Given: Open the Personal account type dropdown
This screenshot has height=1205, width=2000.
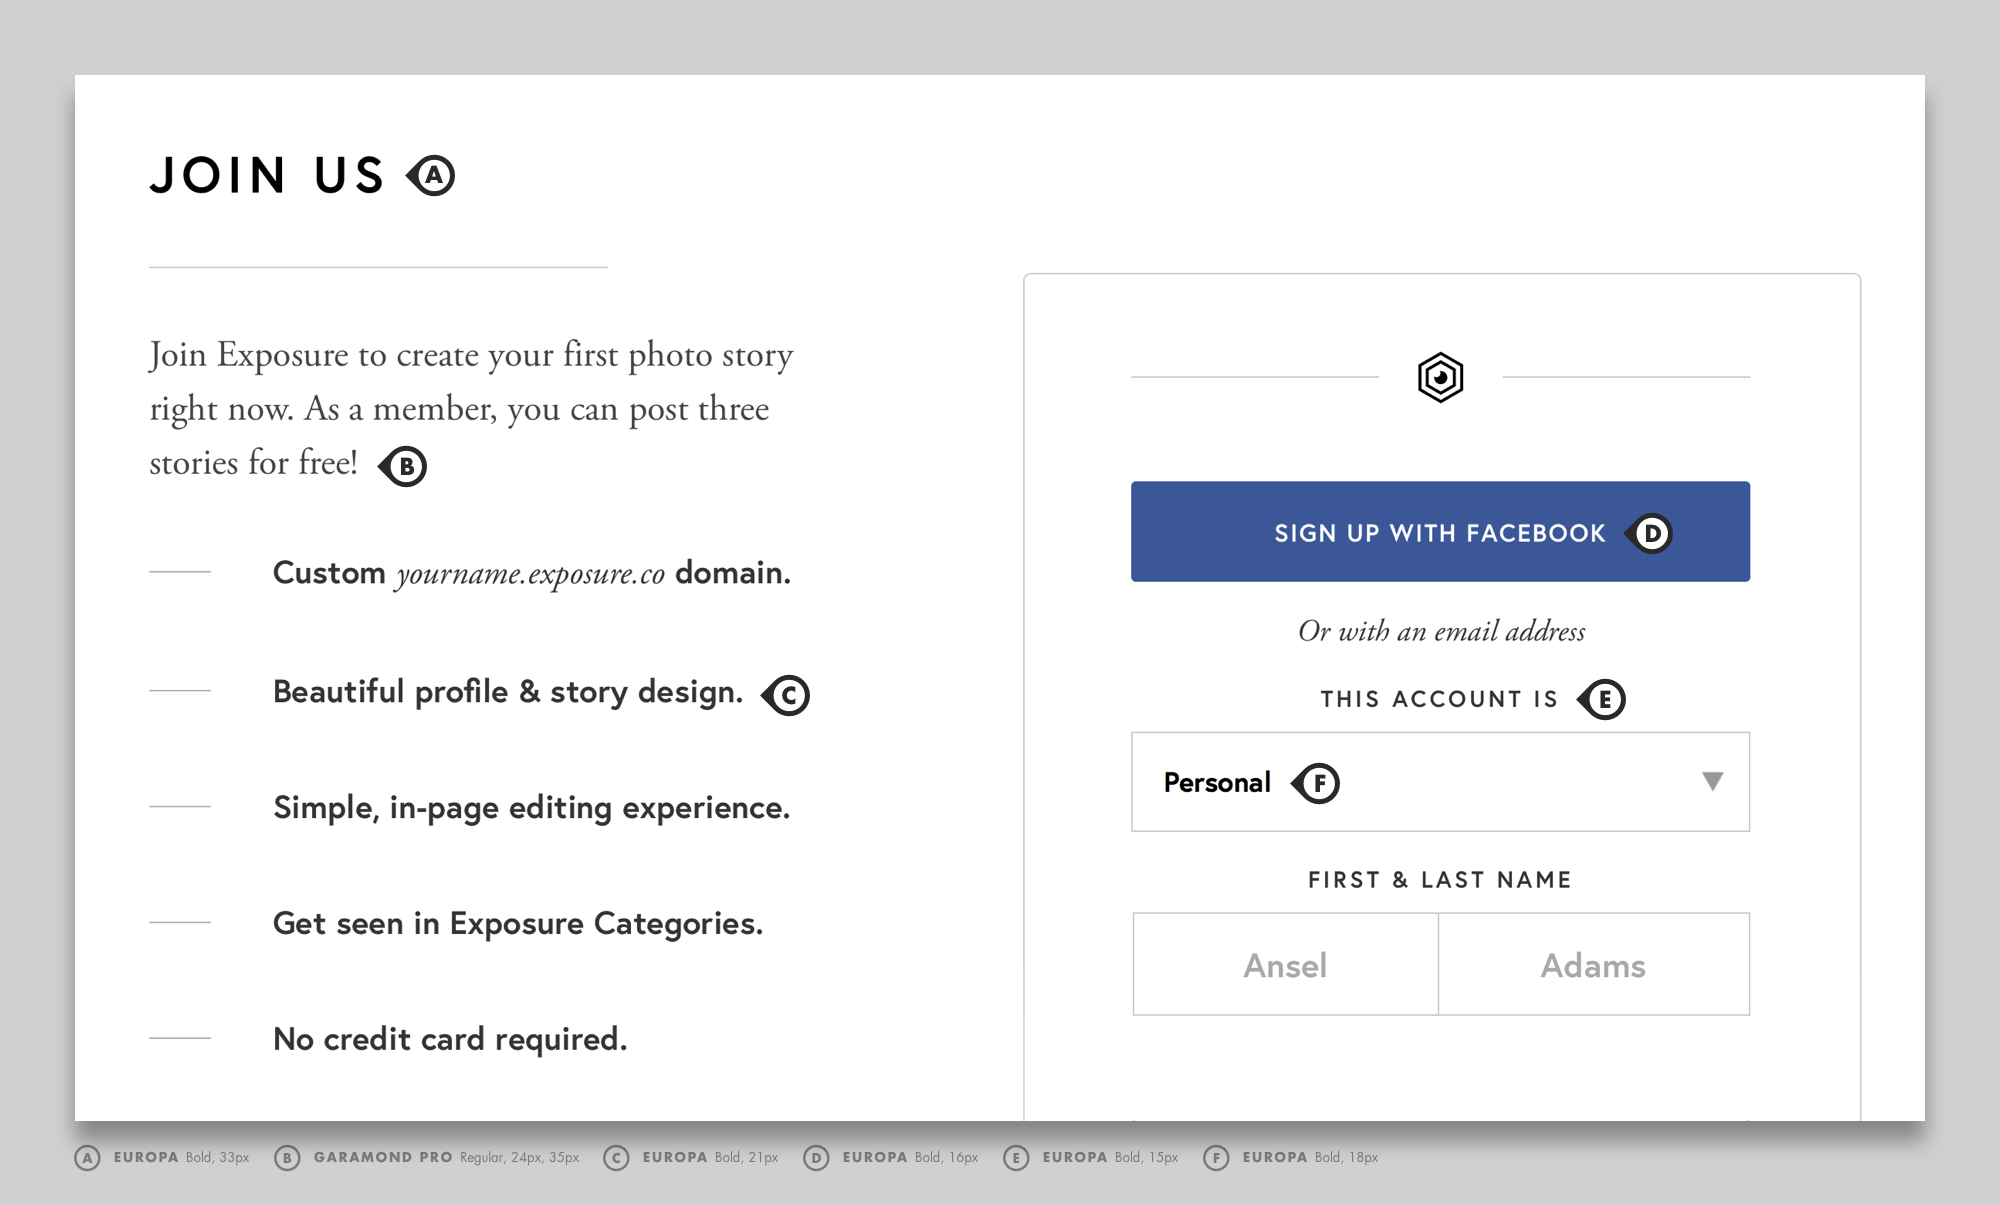Looking at the screenshot, I should coord(1440,782).
